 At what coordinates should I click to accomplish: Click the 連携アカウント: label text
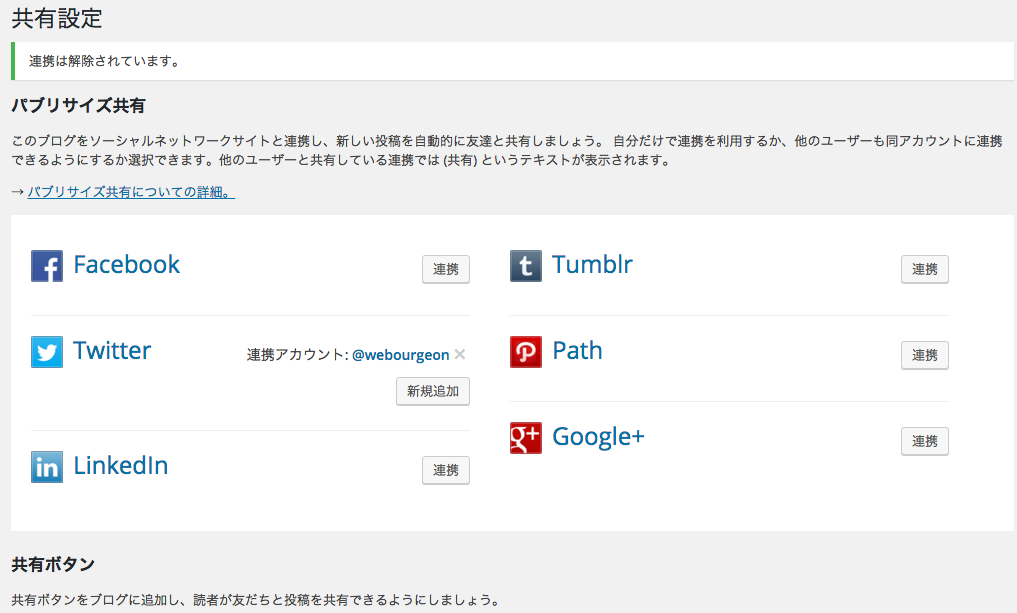tap(298, 355)
